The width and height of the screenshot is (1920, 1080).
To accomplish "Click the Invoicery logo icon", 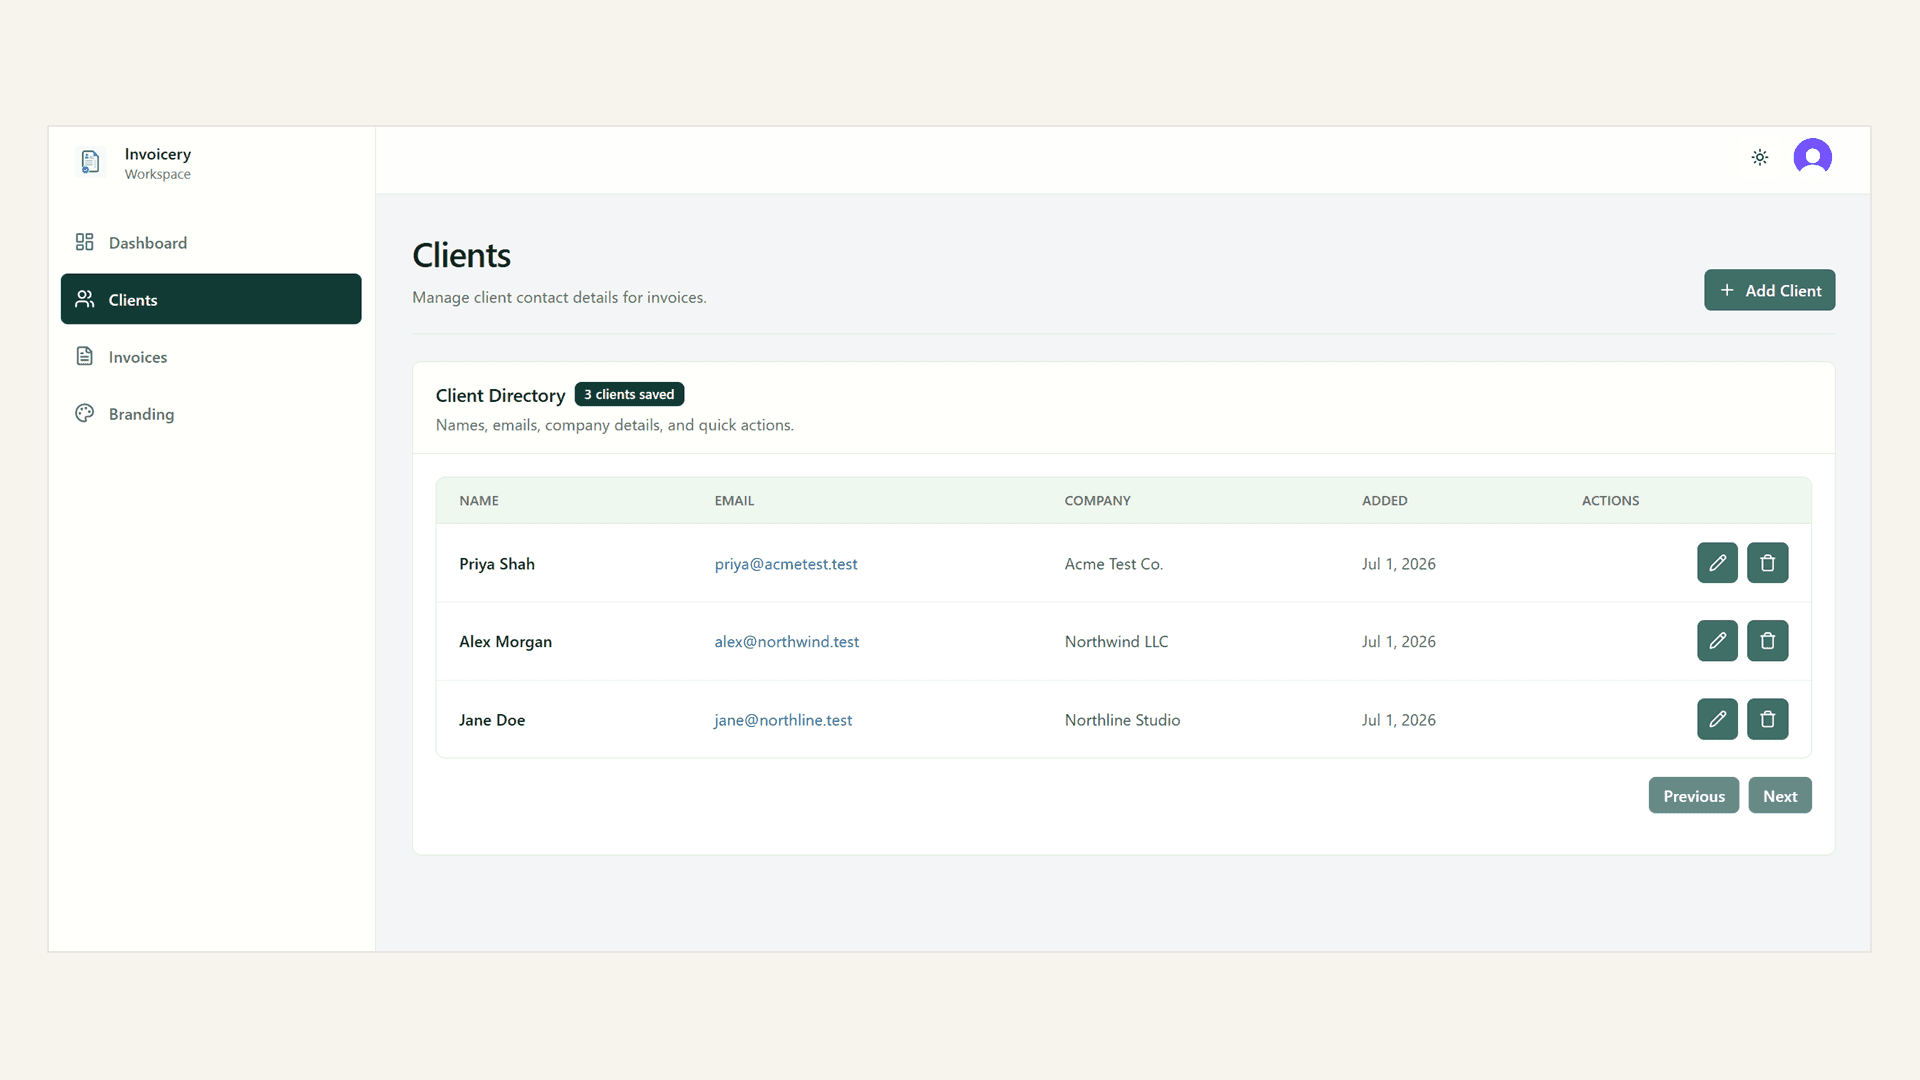I will (90, 161).
